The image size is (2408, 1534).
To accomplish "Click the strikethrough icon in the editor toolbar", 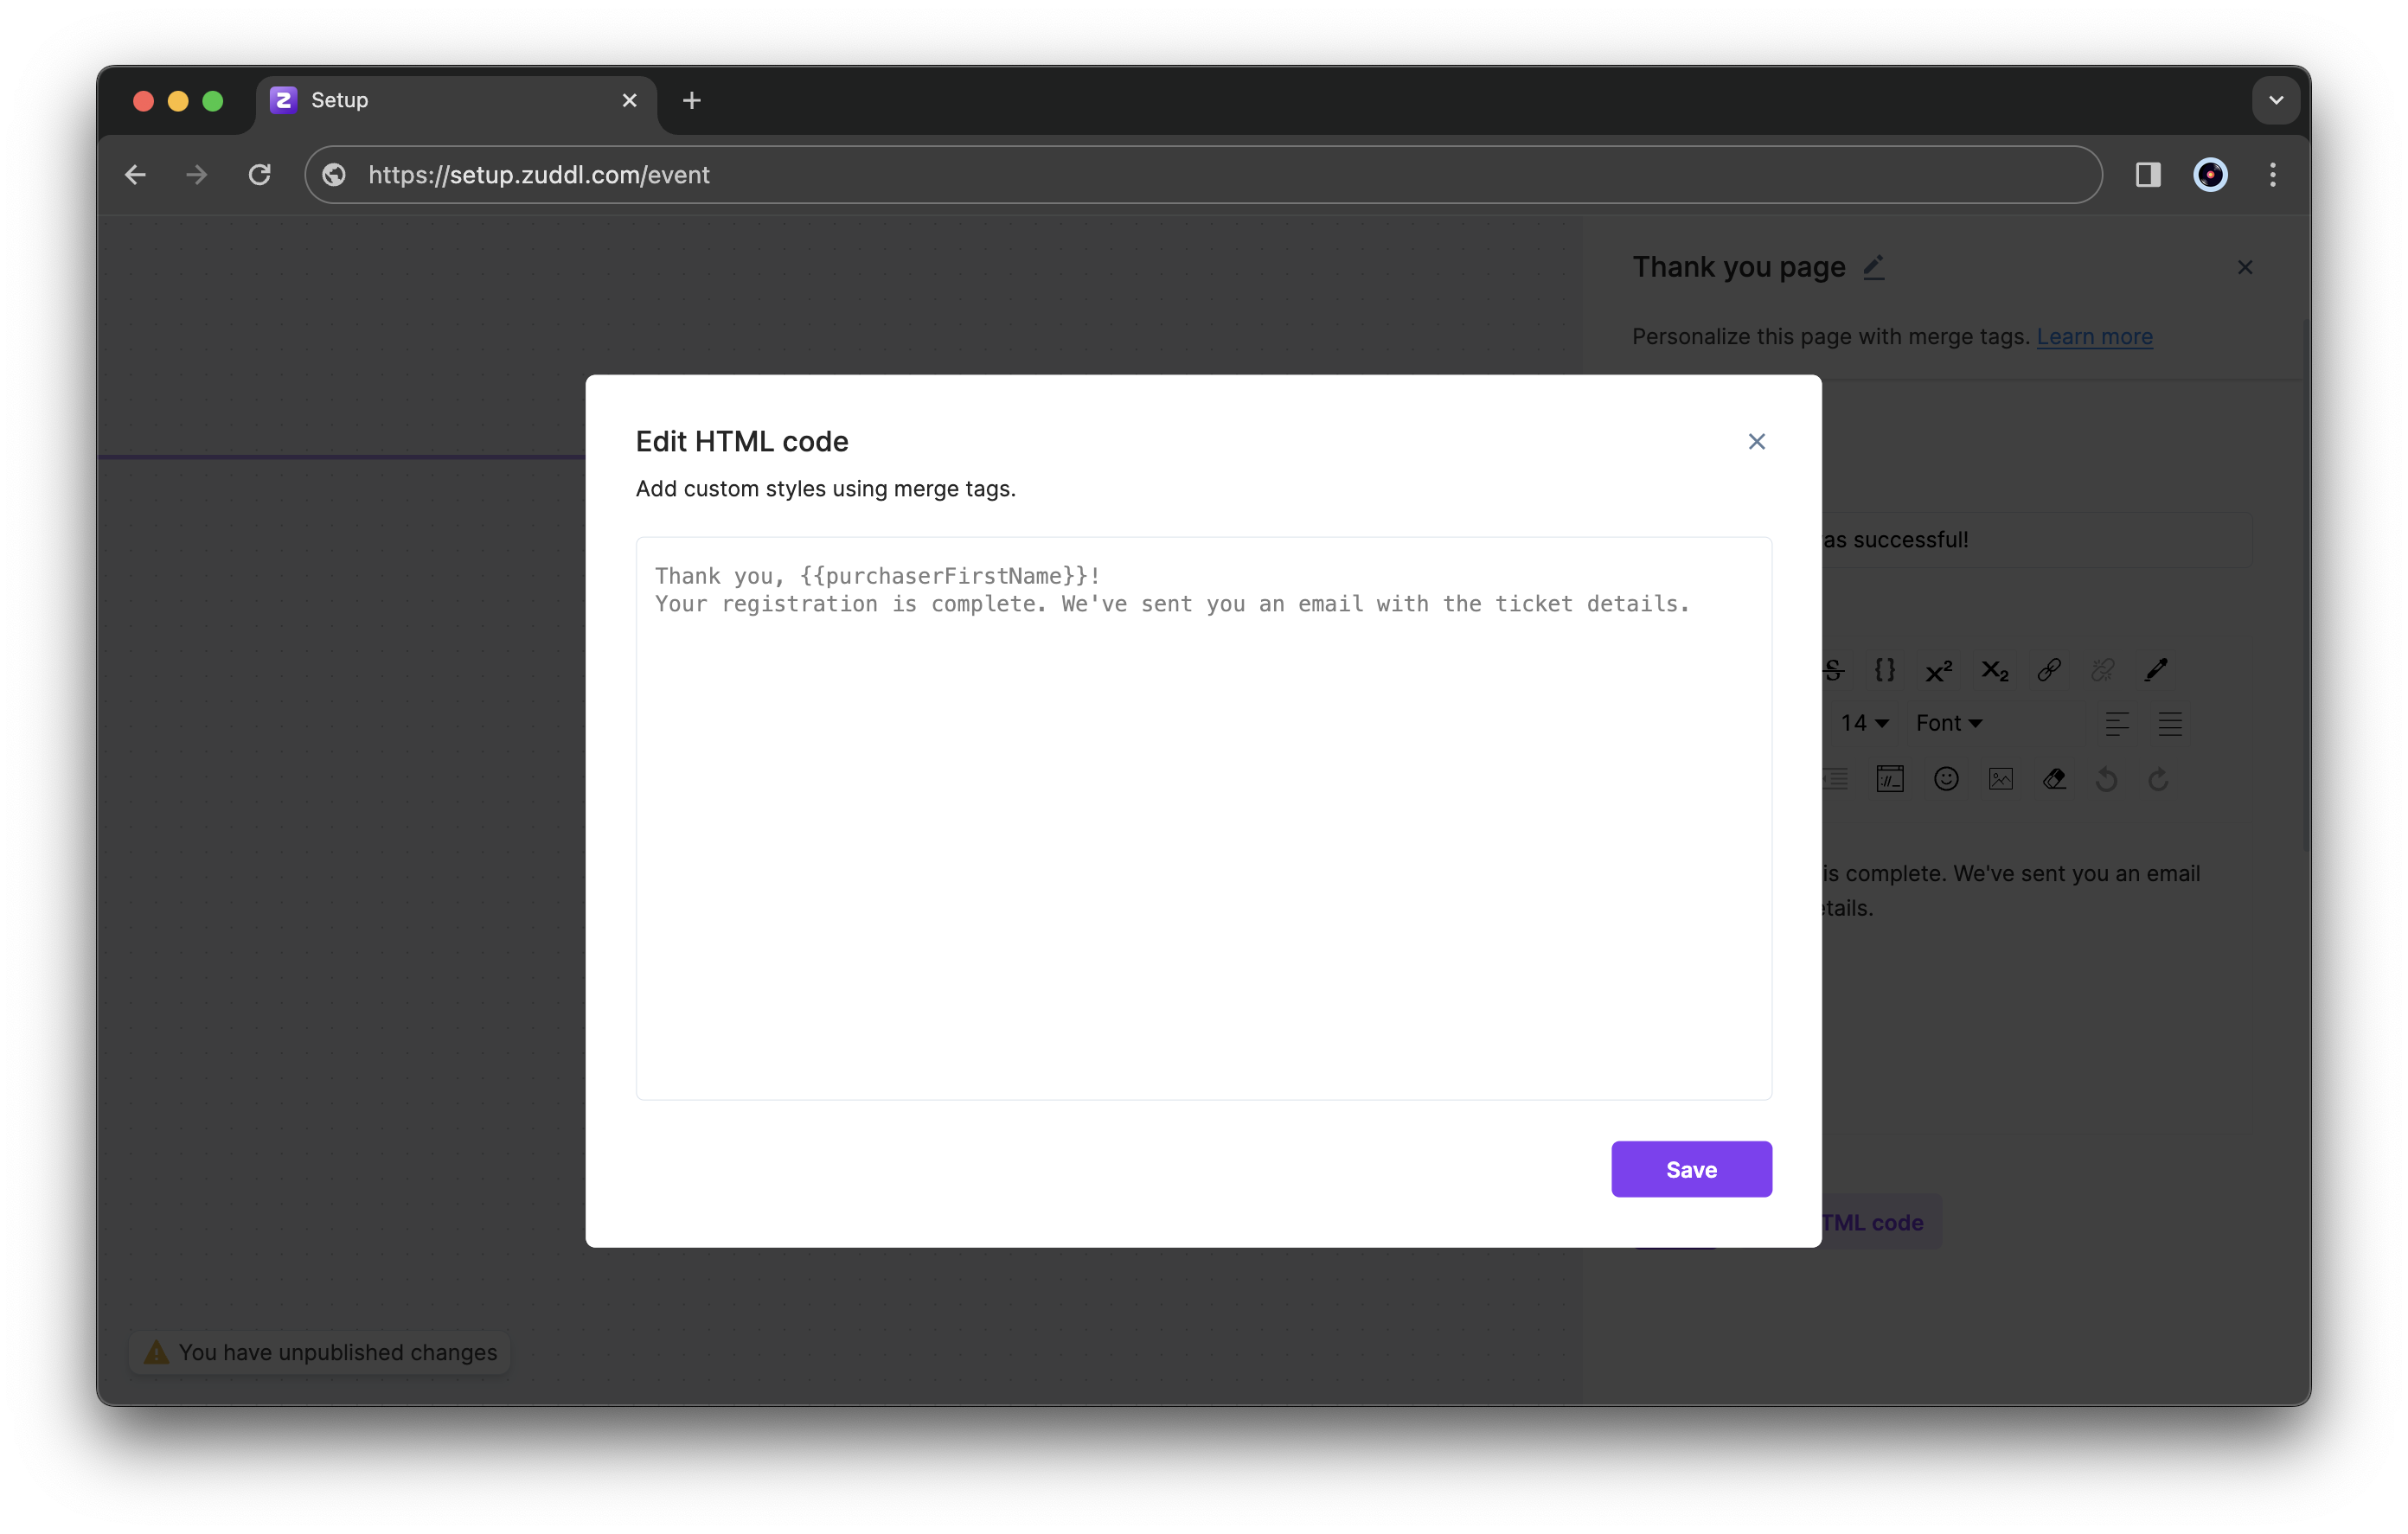I will click(x=1834, y=669).
